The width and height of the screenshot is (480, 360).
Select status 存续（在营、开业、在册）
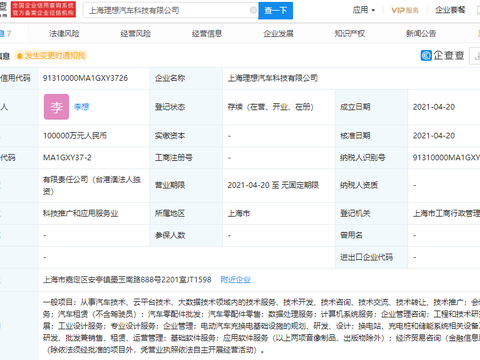click(271, 107)
